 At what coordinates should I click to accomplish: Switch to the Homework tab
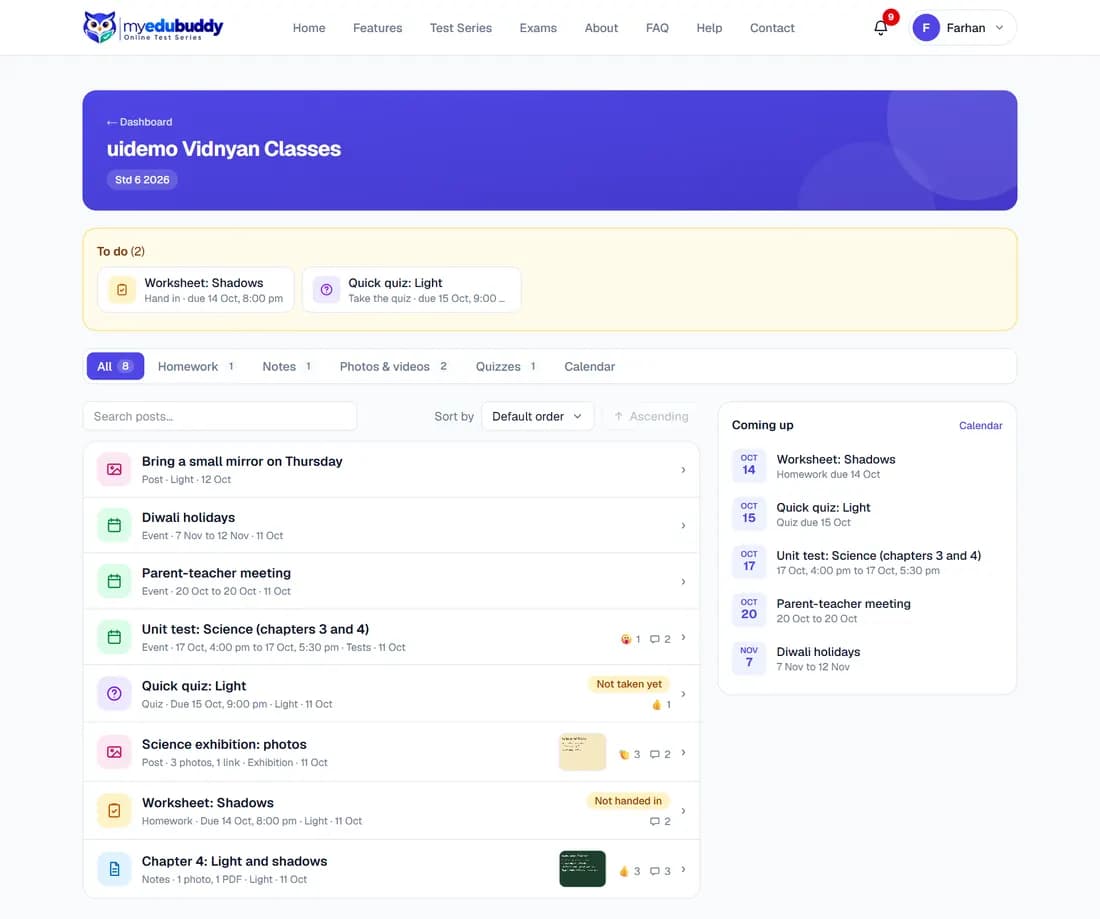pos(196,366)
